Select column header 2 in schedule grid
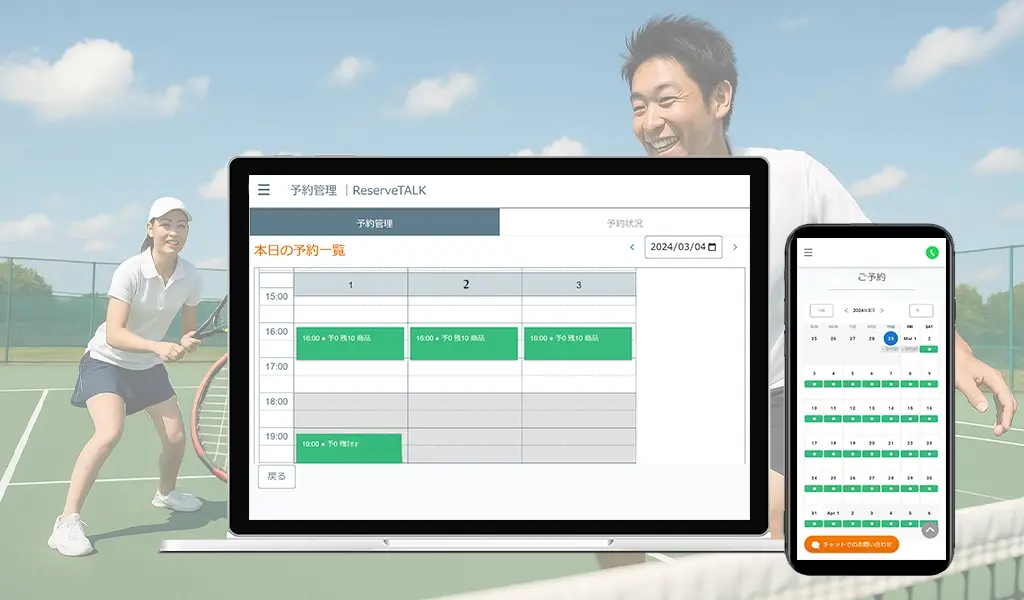This screenshot has height=600, width=1024. [x=465, y=285]
